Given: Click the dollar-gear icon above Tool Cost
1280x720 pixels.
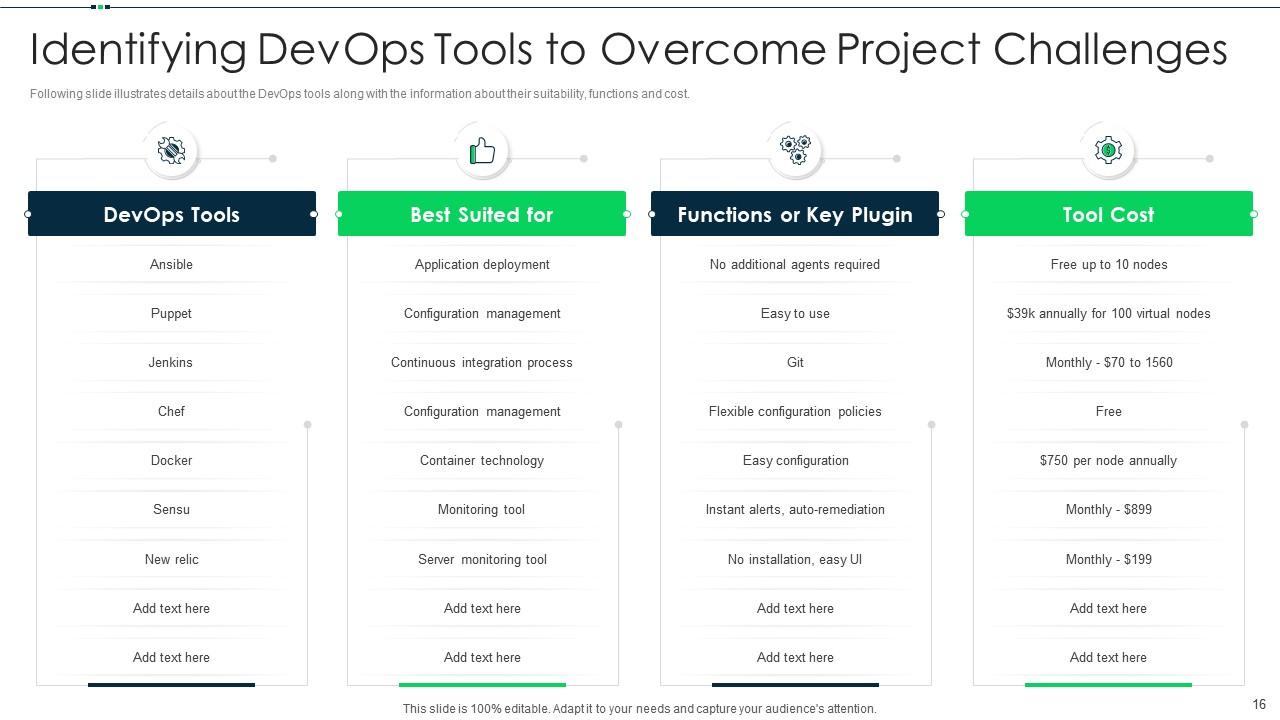Looking at the screenshot, I should [1107, 149].
